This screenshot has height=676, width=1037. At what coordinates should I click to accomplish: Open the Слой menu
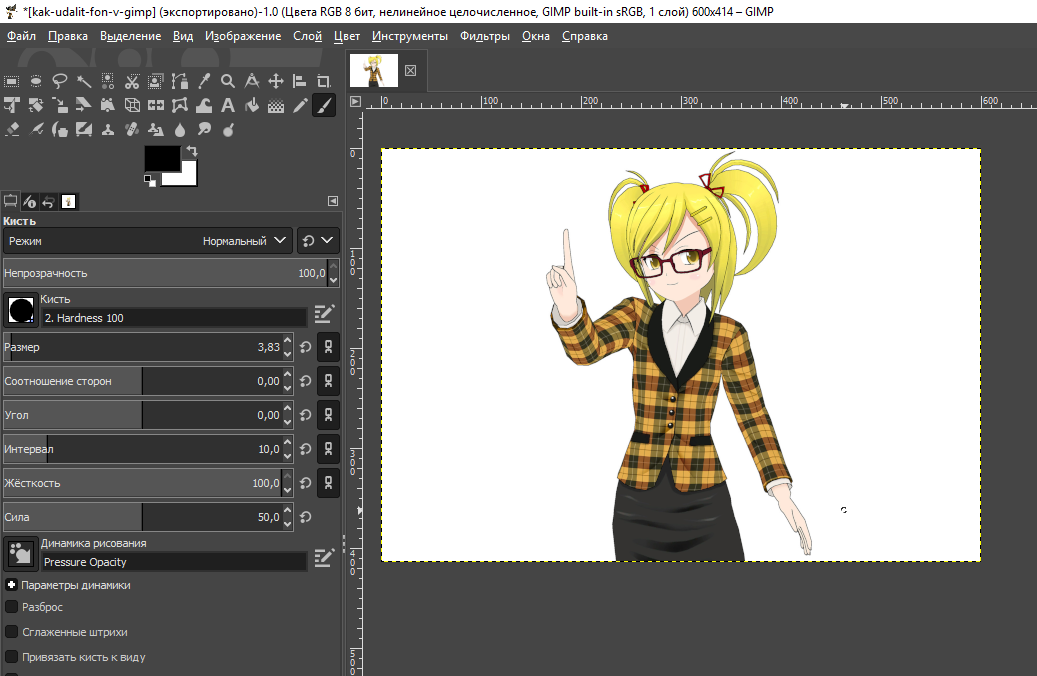[308, 36]
